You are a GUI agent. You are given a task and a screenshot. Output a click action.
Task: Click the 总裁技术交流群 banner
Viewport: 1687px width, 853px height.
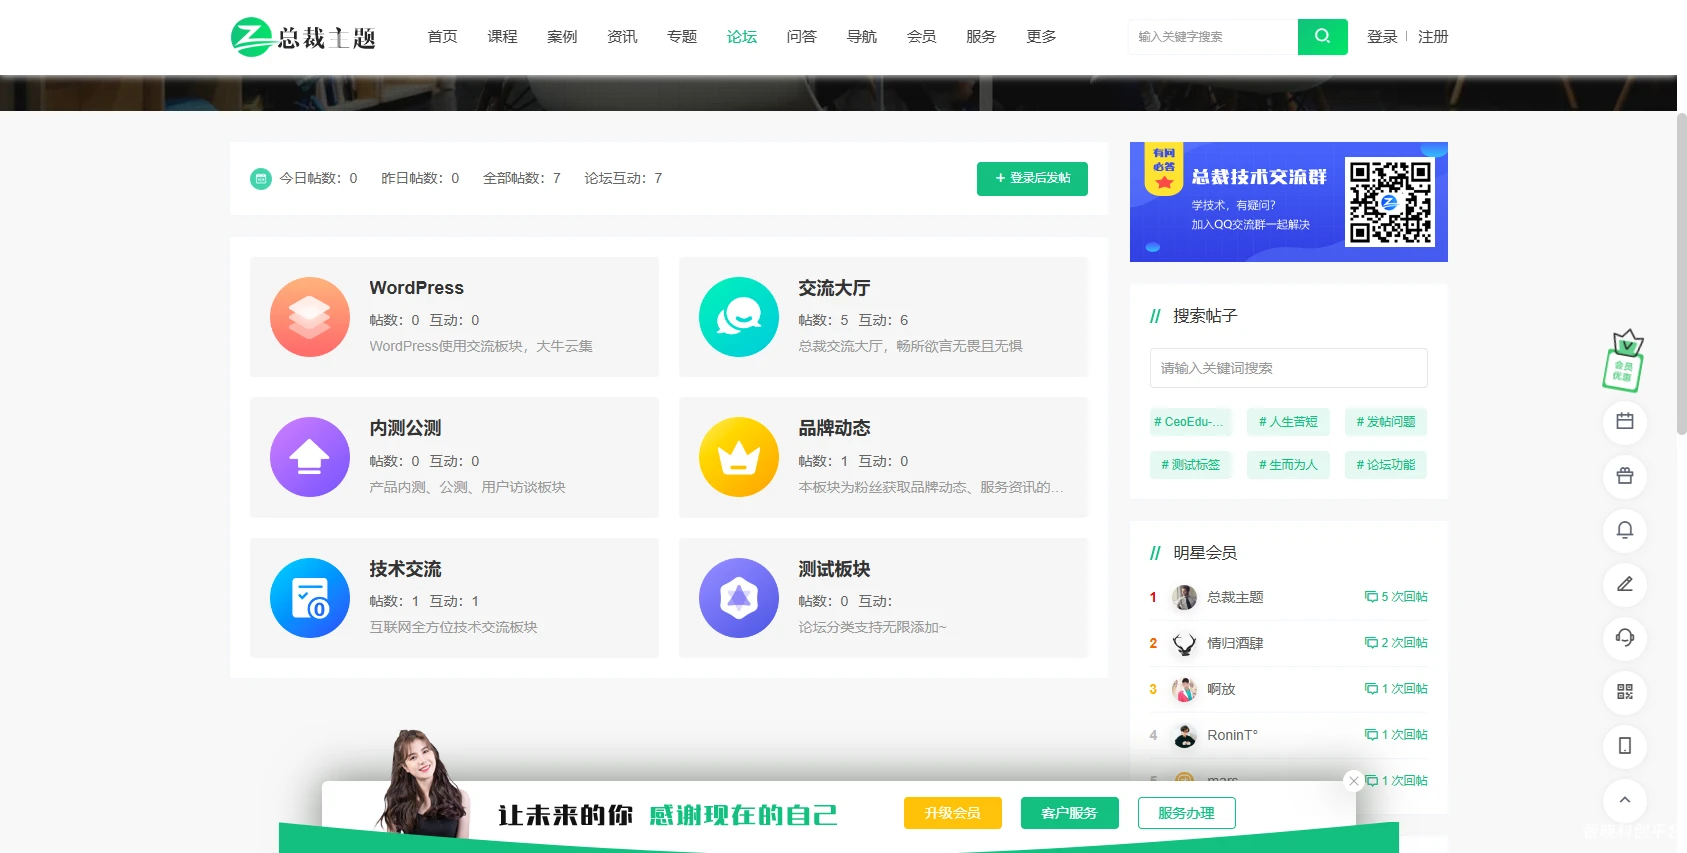tap(1289, 202)
